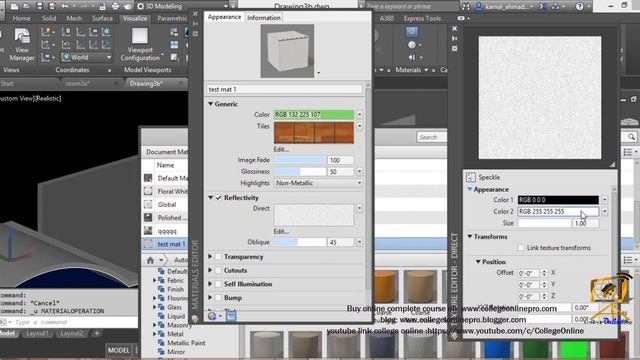Screen dimensions: 640x360
Task: Click the New file icon in quick access toolbar
Action: point(14,6)
